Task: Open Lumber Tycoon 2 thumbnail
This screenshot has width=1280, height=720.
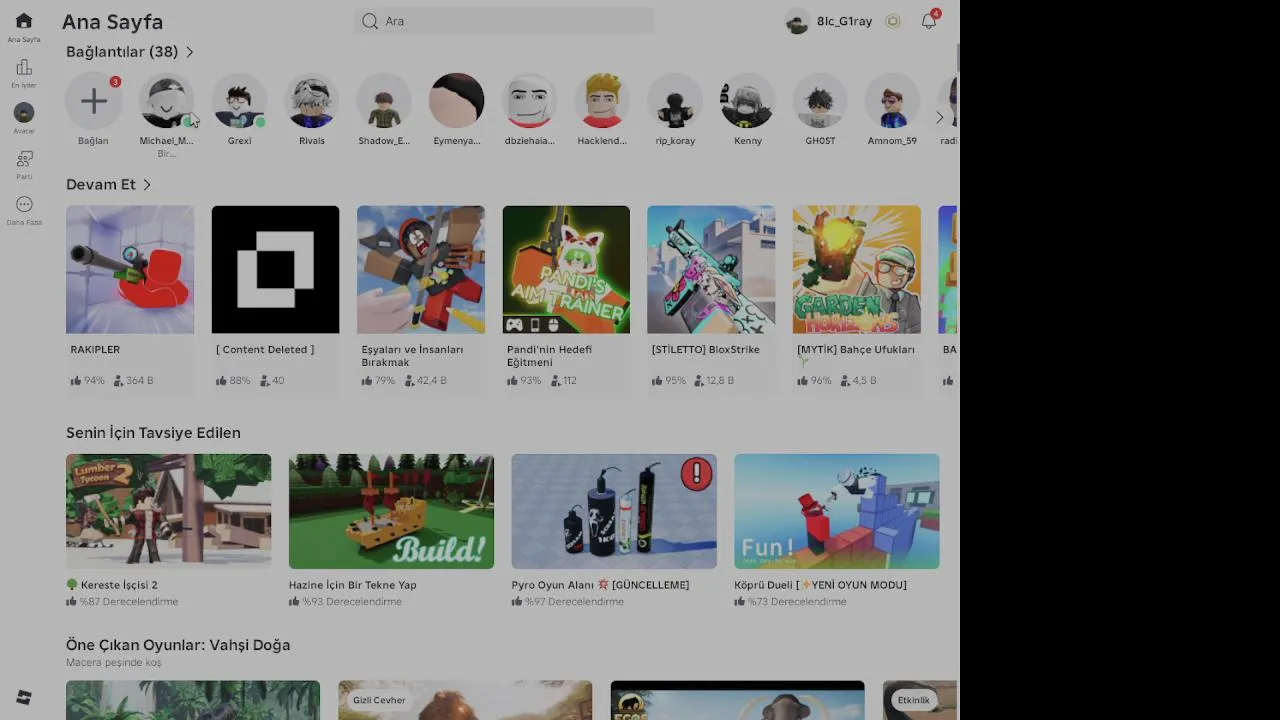Action: [168, 511]
